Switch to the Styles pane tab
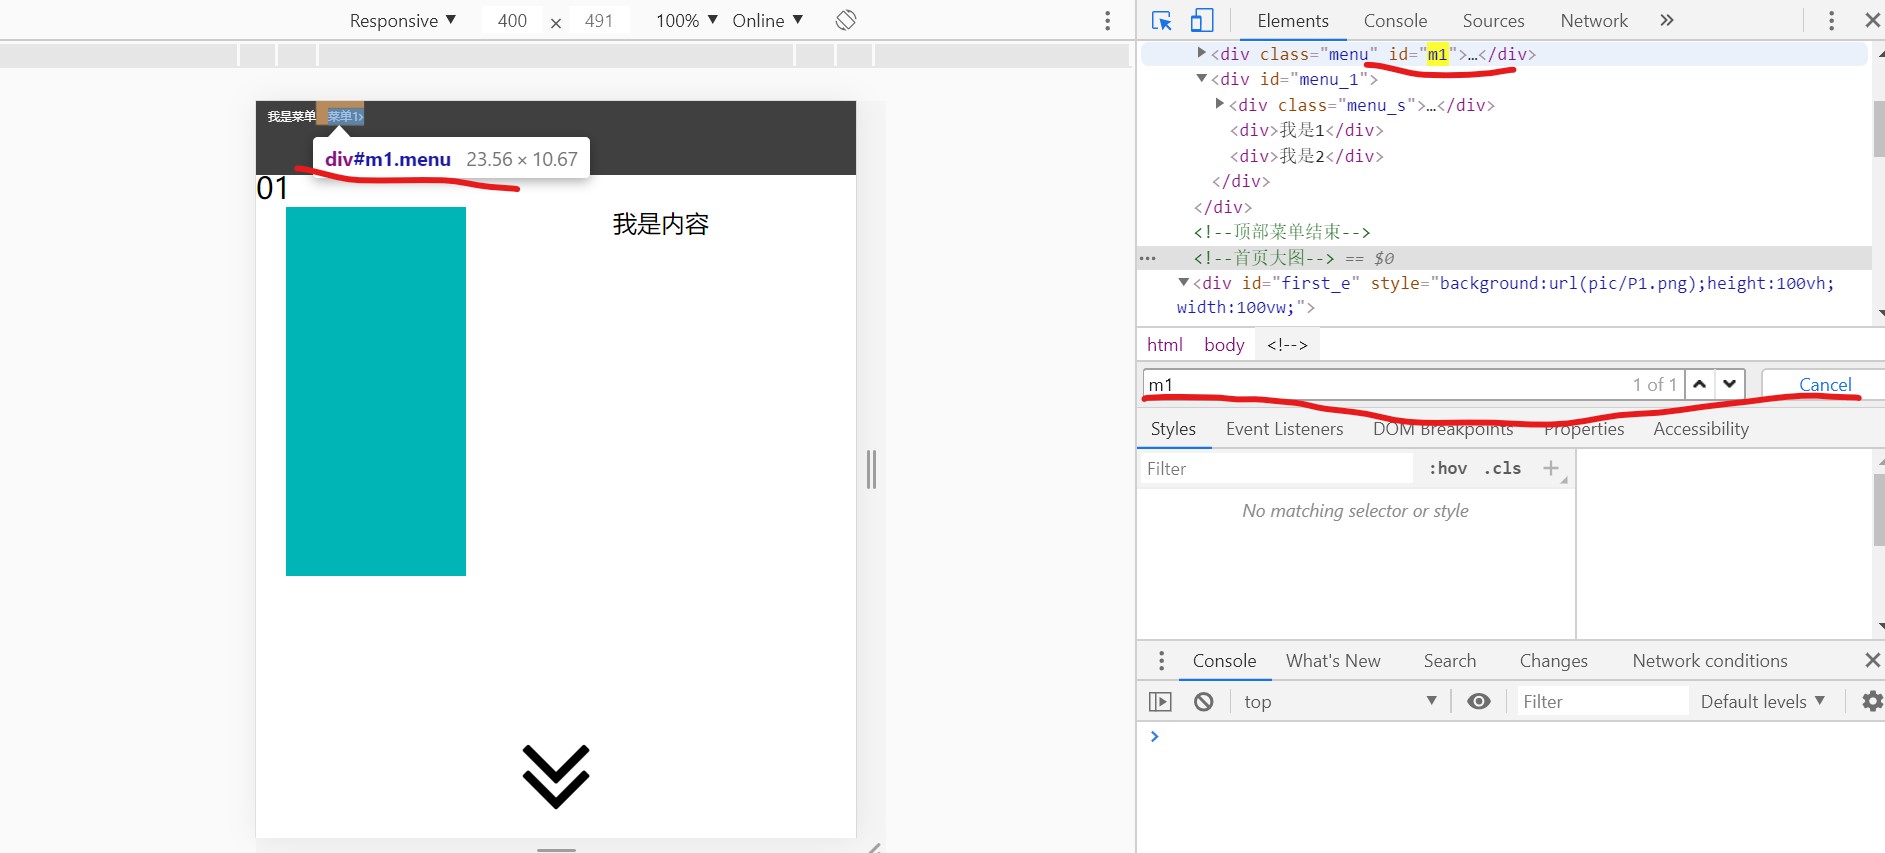This screenshot has height=853, width=1885. coord(1173,429)
